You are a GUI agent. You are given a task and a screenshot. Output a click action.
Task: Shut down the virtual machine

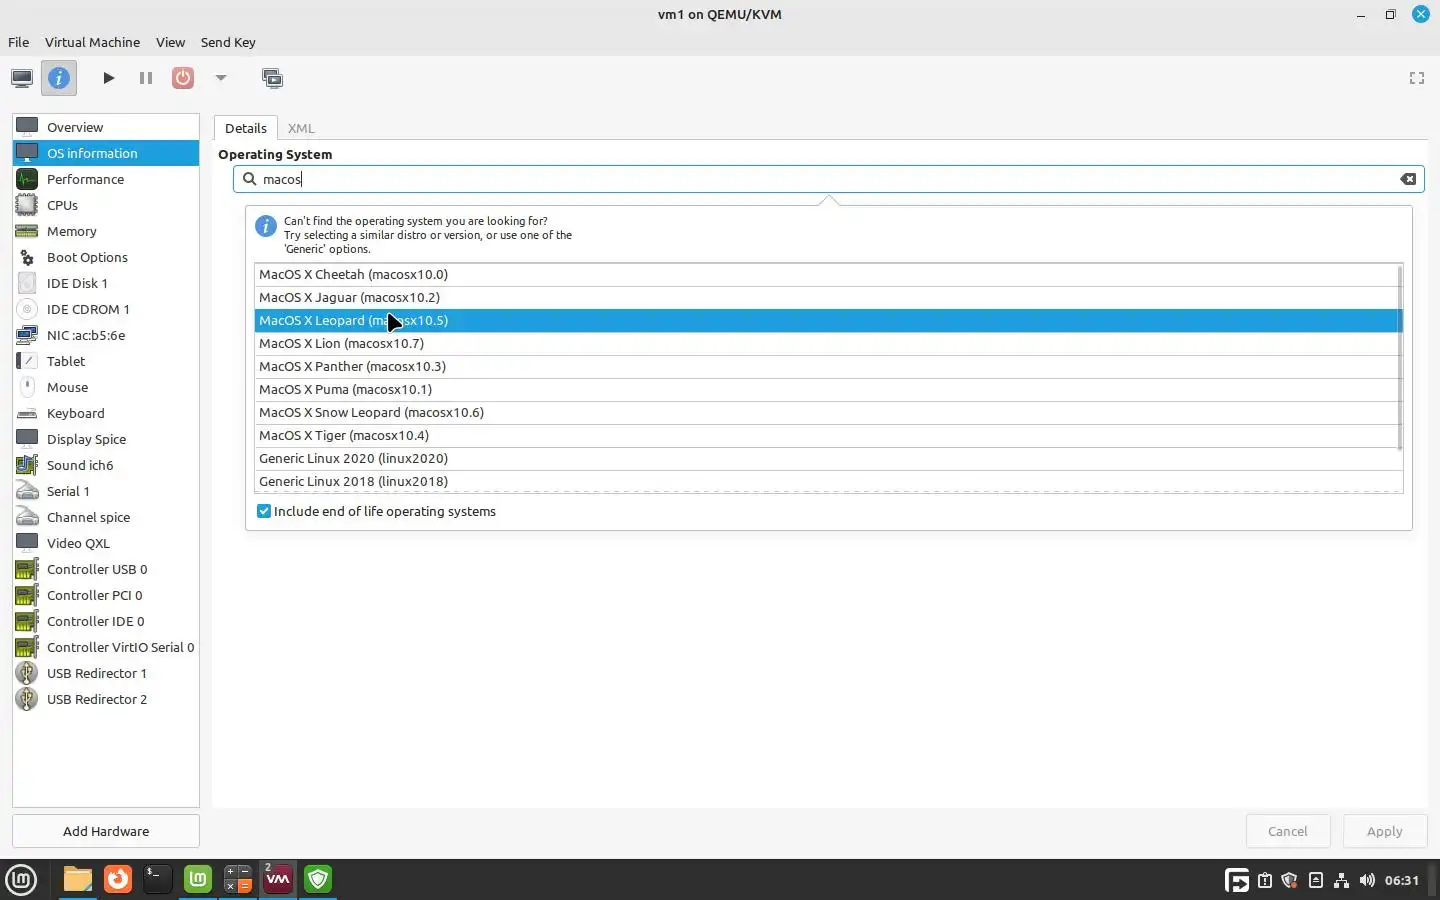tap(183, 78)
